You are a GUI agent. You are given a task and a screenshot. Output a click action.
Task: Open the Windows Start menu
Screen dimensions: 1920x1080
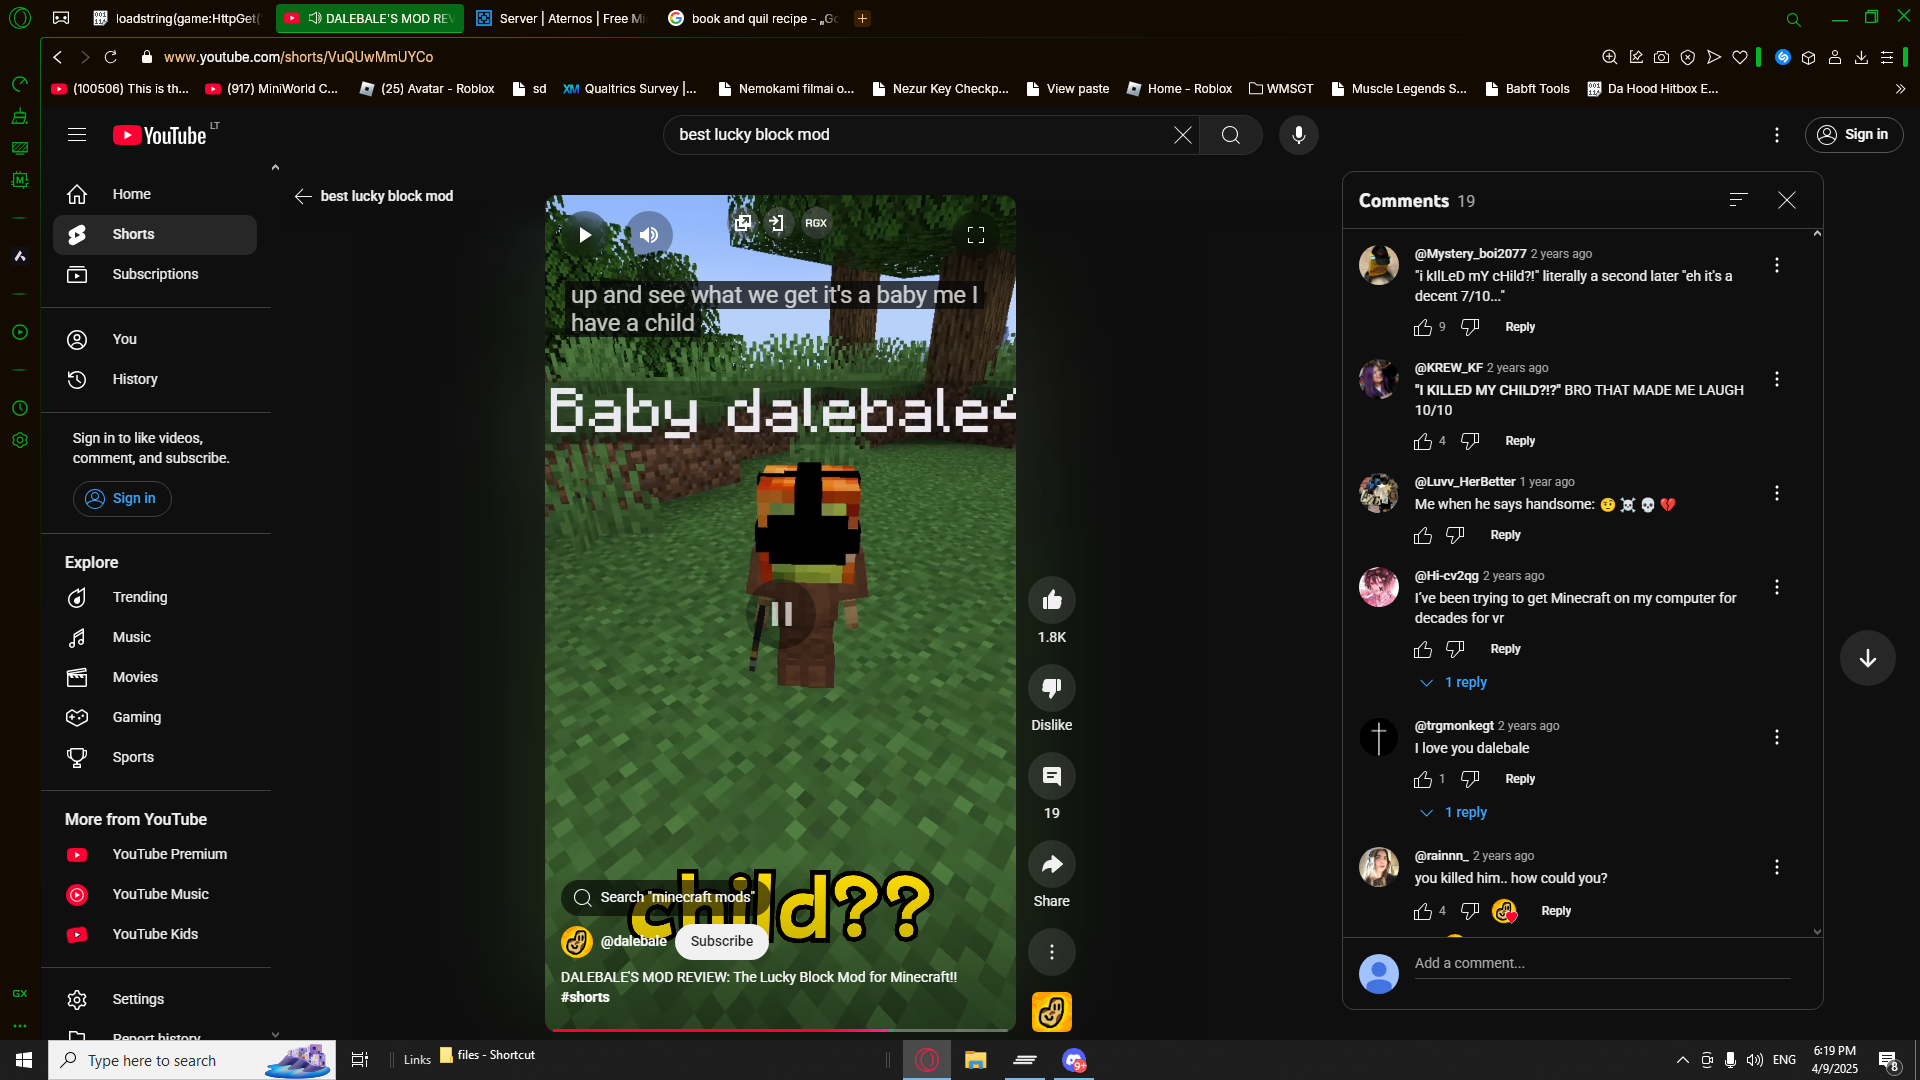coord(24,1060)
